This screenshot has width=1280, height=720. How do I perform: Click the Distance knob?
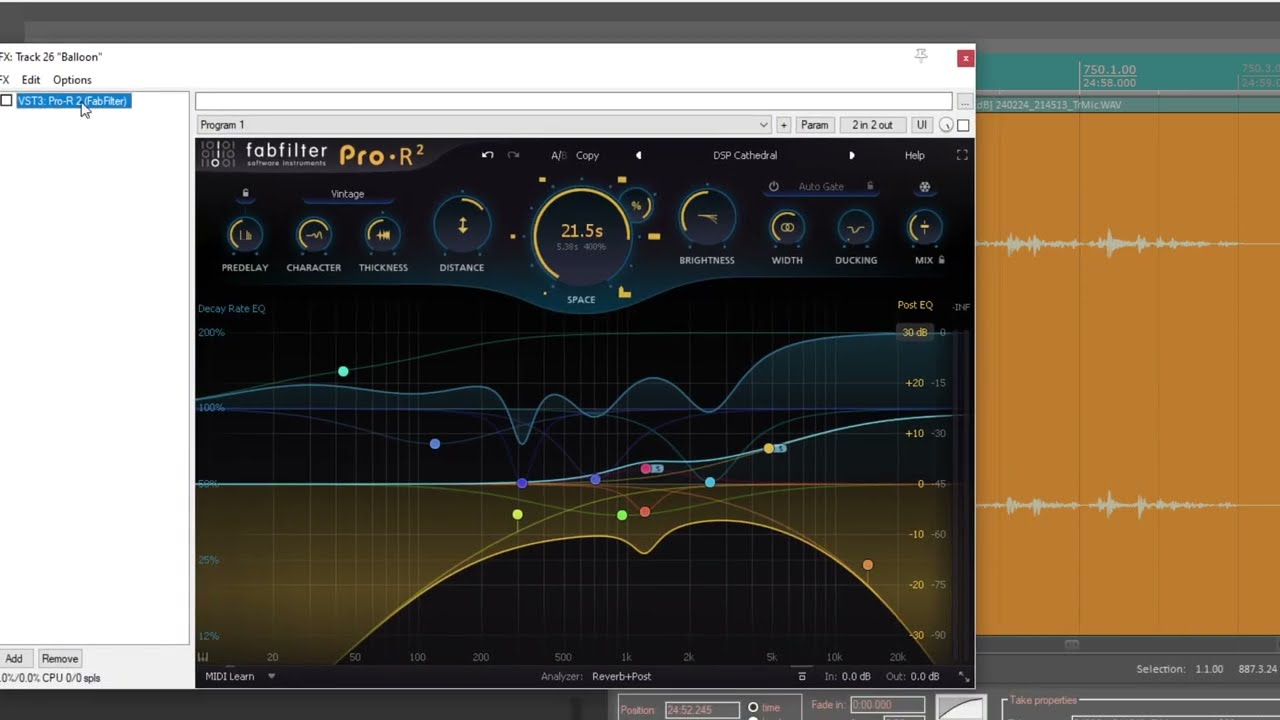(462, 226)
